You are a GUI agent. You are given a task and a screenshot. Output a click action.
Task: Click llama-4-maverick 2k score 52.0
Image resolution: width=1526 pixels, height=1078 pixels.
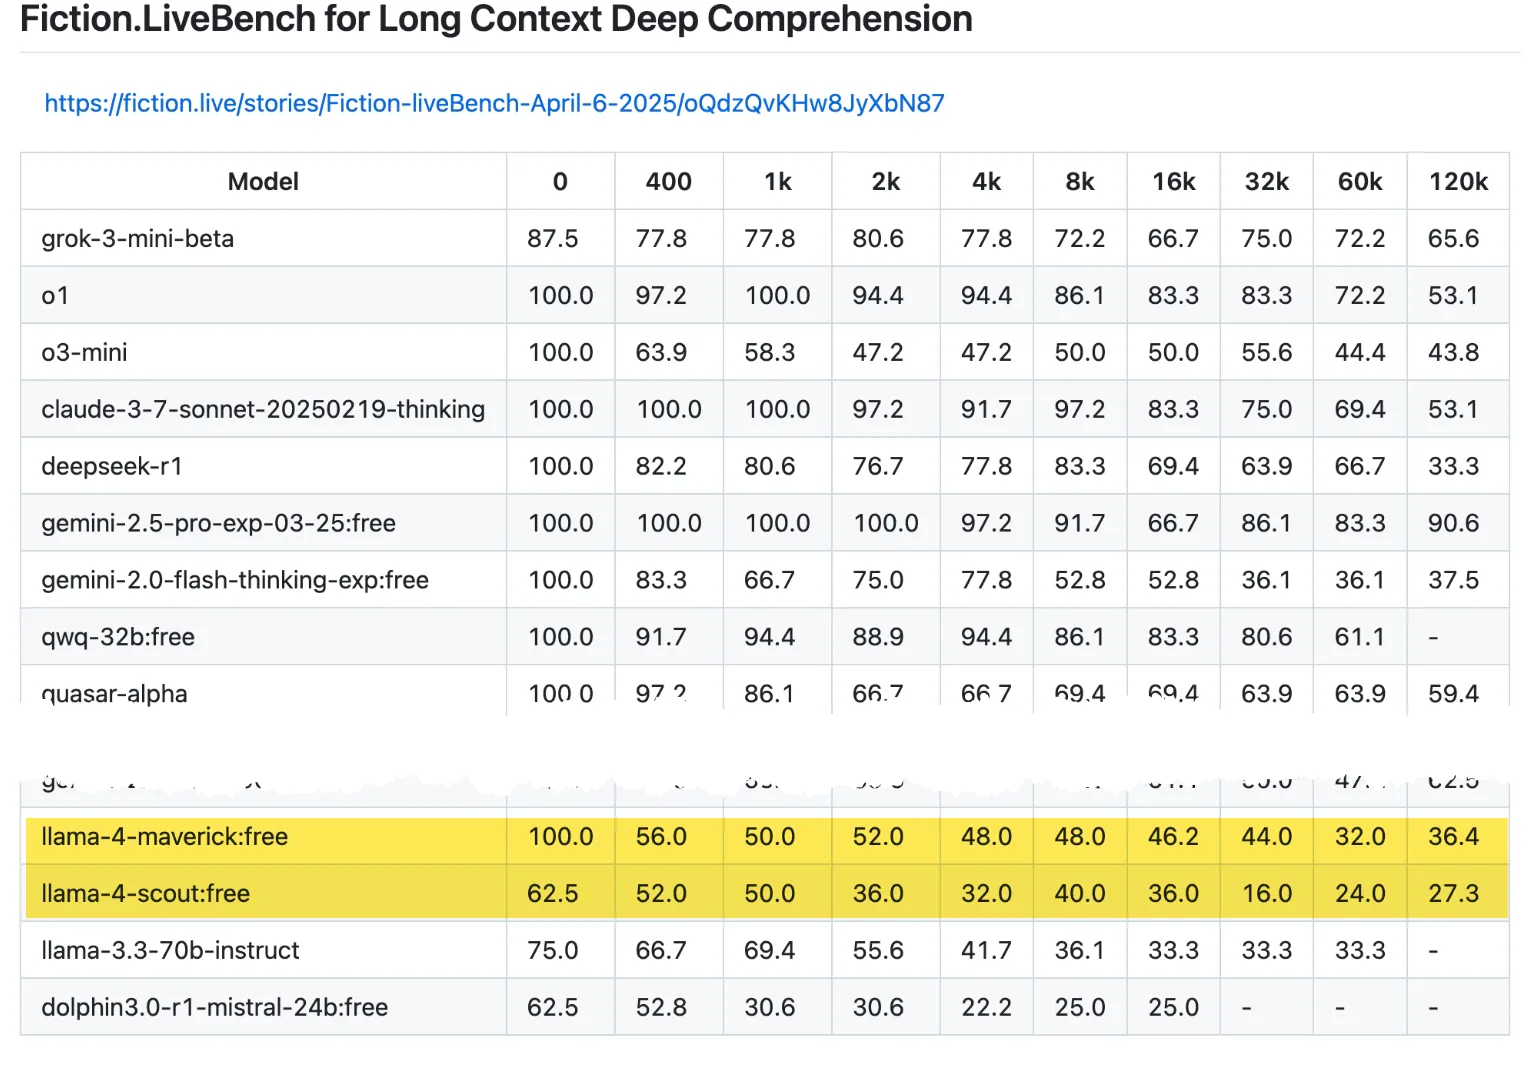[x=878, y=836]
